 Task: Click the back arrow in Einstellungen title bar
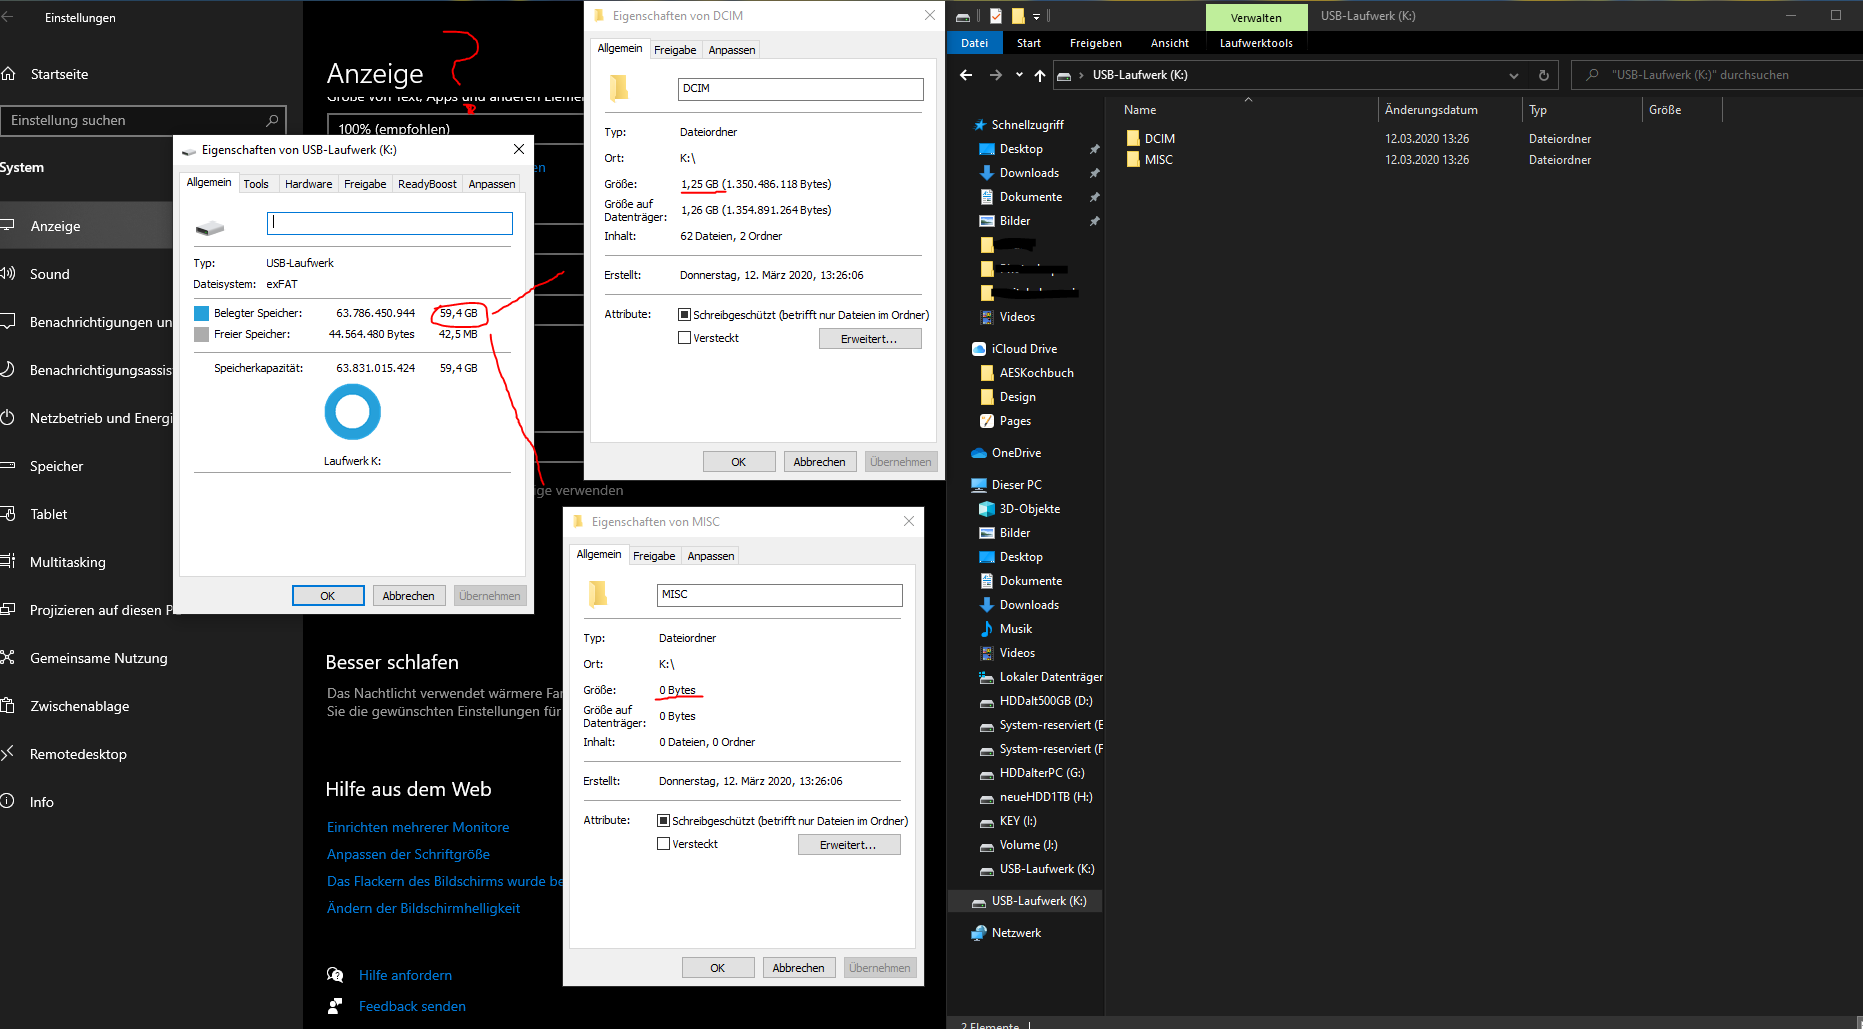point(8,17)
